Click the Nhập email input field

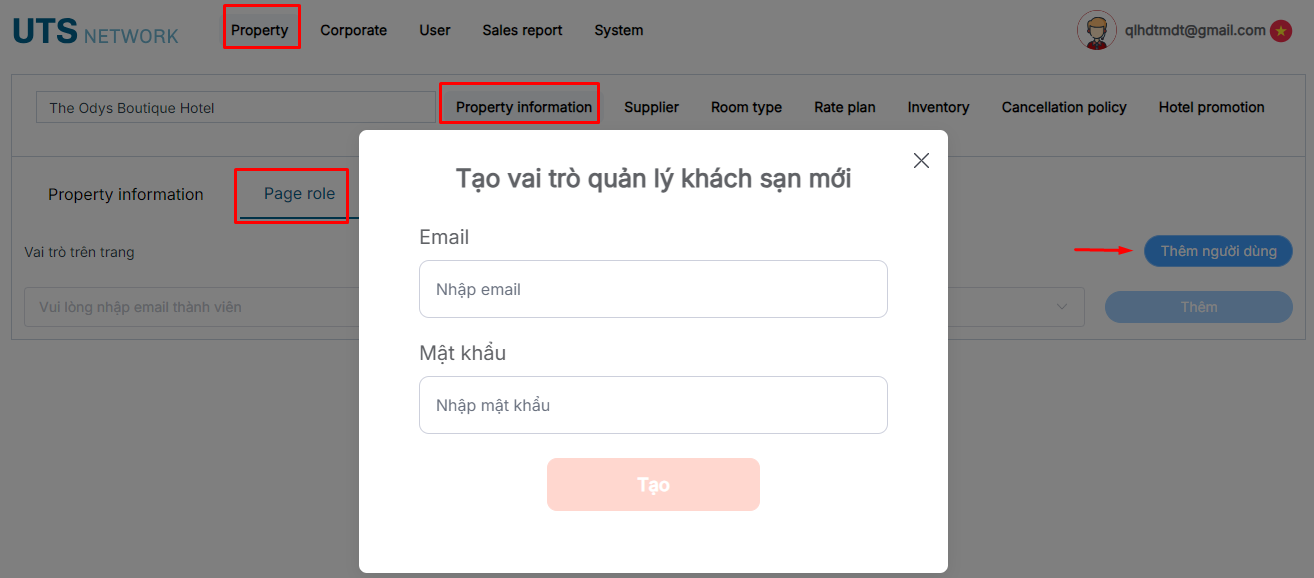pos(653,289)
